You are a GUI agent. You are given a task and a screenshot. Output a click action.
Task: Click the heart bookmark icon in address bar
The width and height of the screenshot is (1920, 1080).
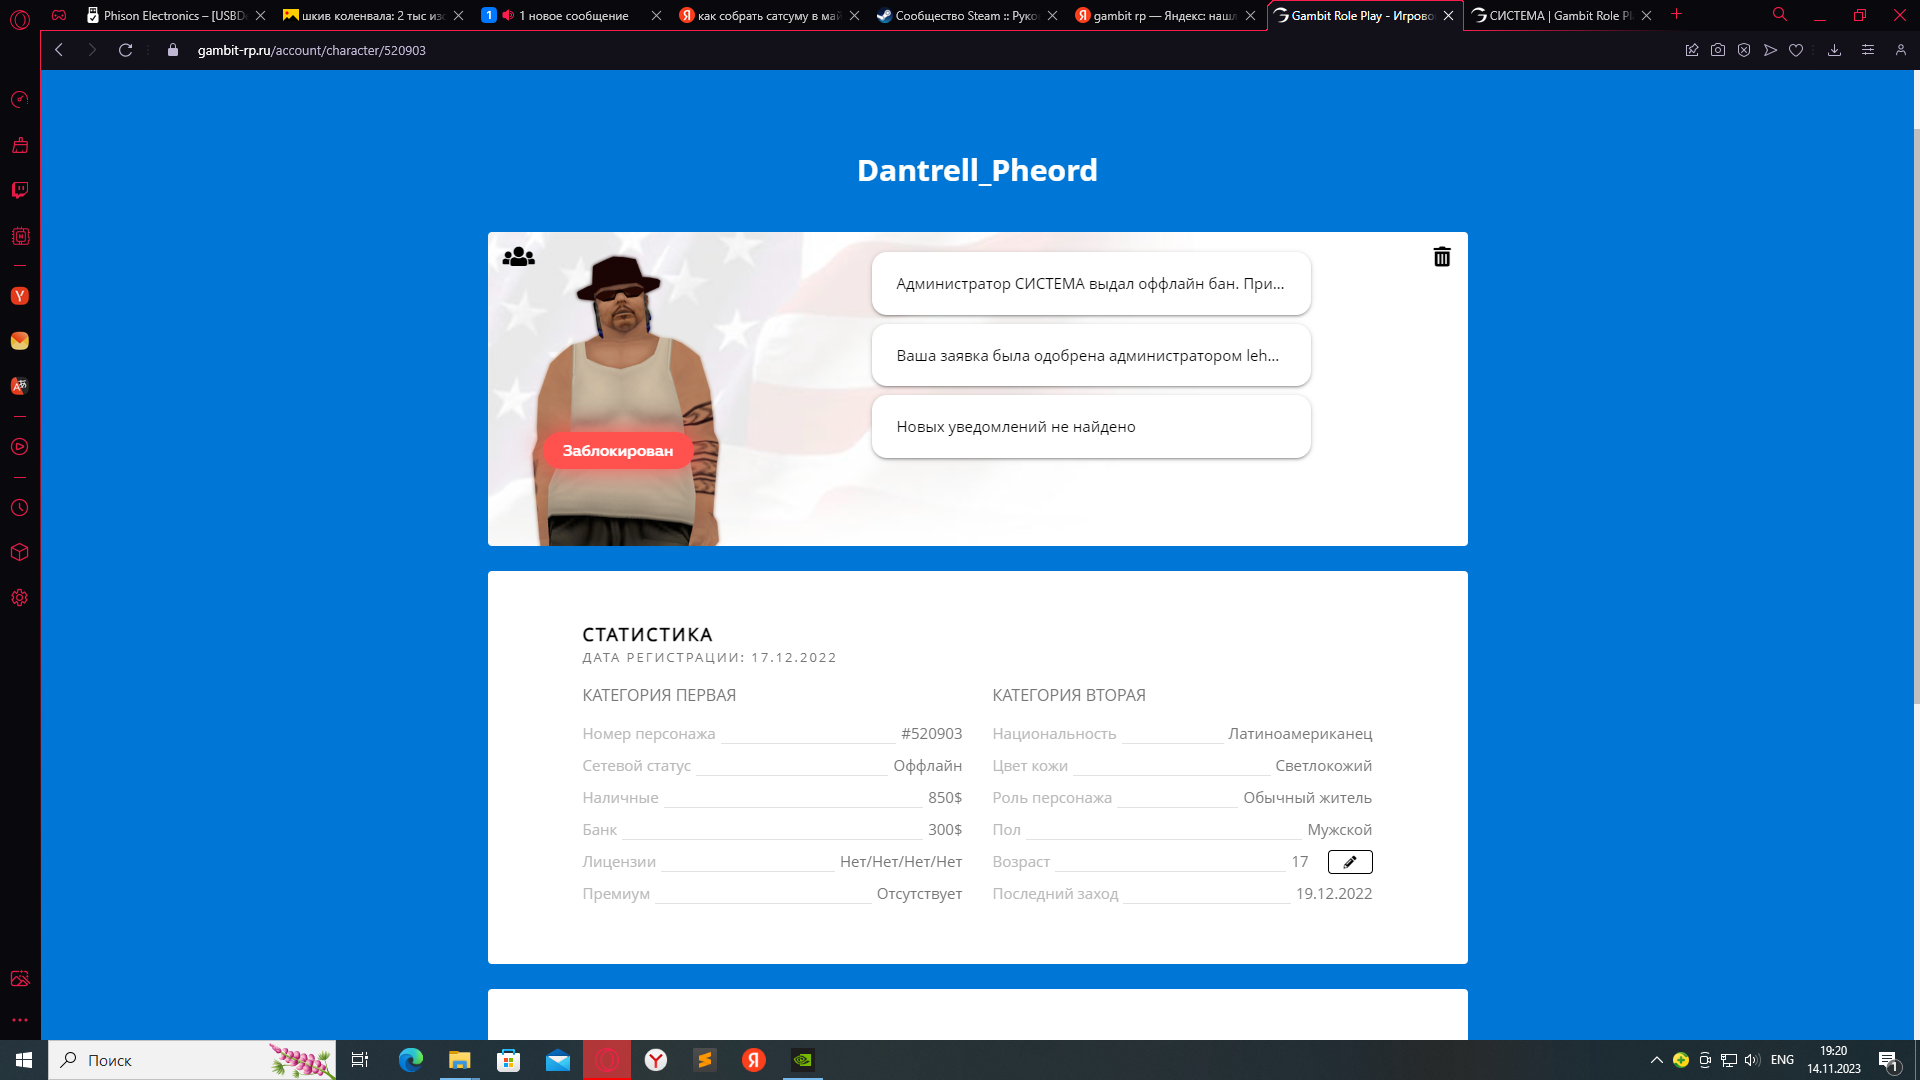click(1796, 50)
